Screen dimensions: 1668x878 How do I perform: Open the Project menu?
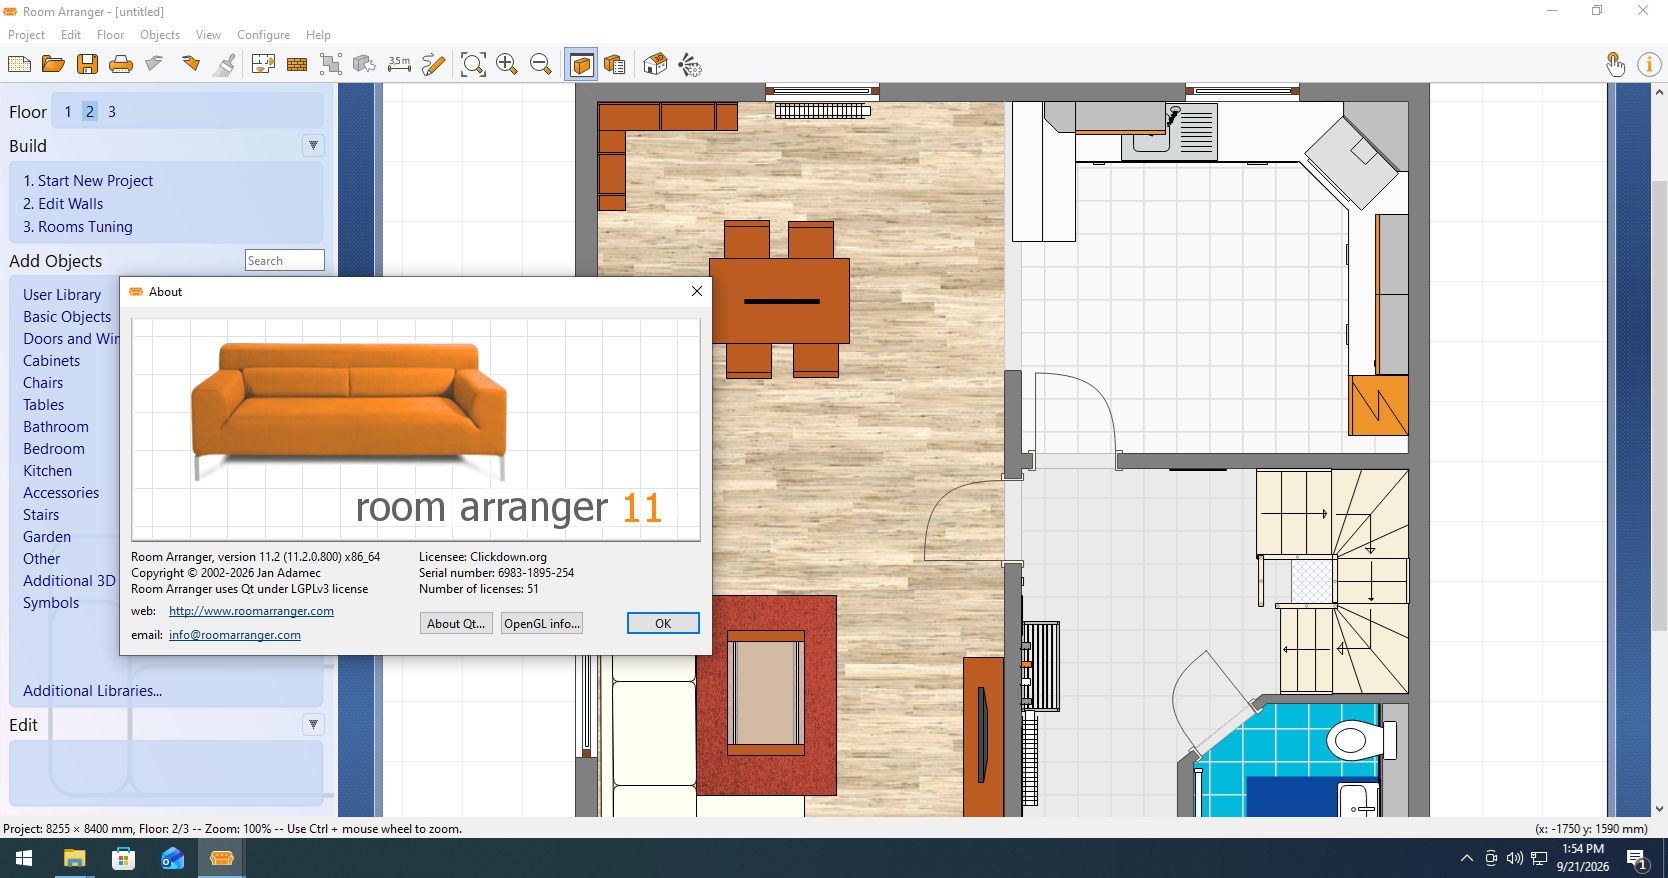27,35
